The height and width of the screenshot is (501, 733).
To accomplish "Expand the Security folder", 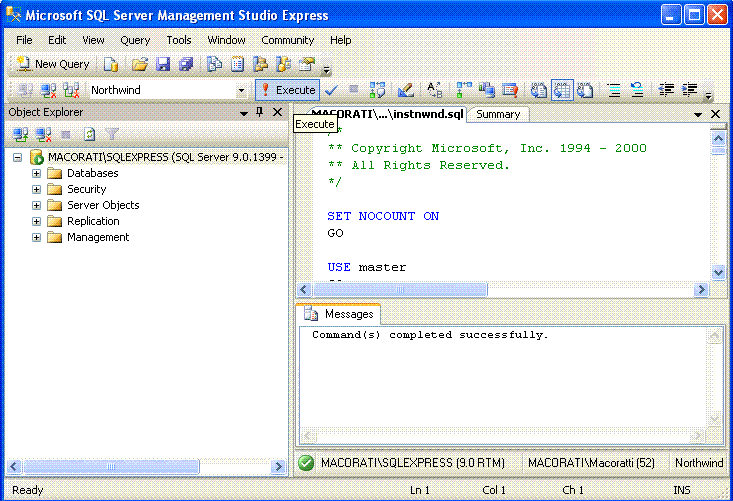I will [36, 189].
